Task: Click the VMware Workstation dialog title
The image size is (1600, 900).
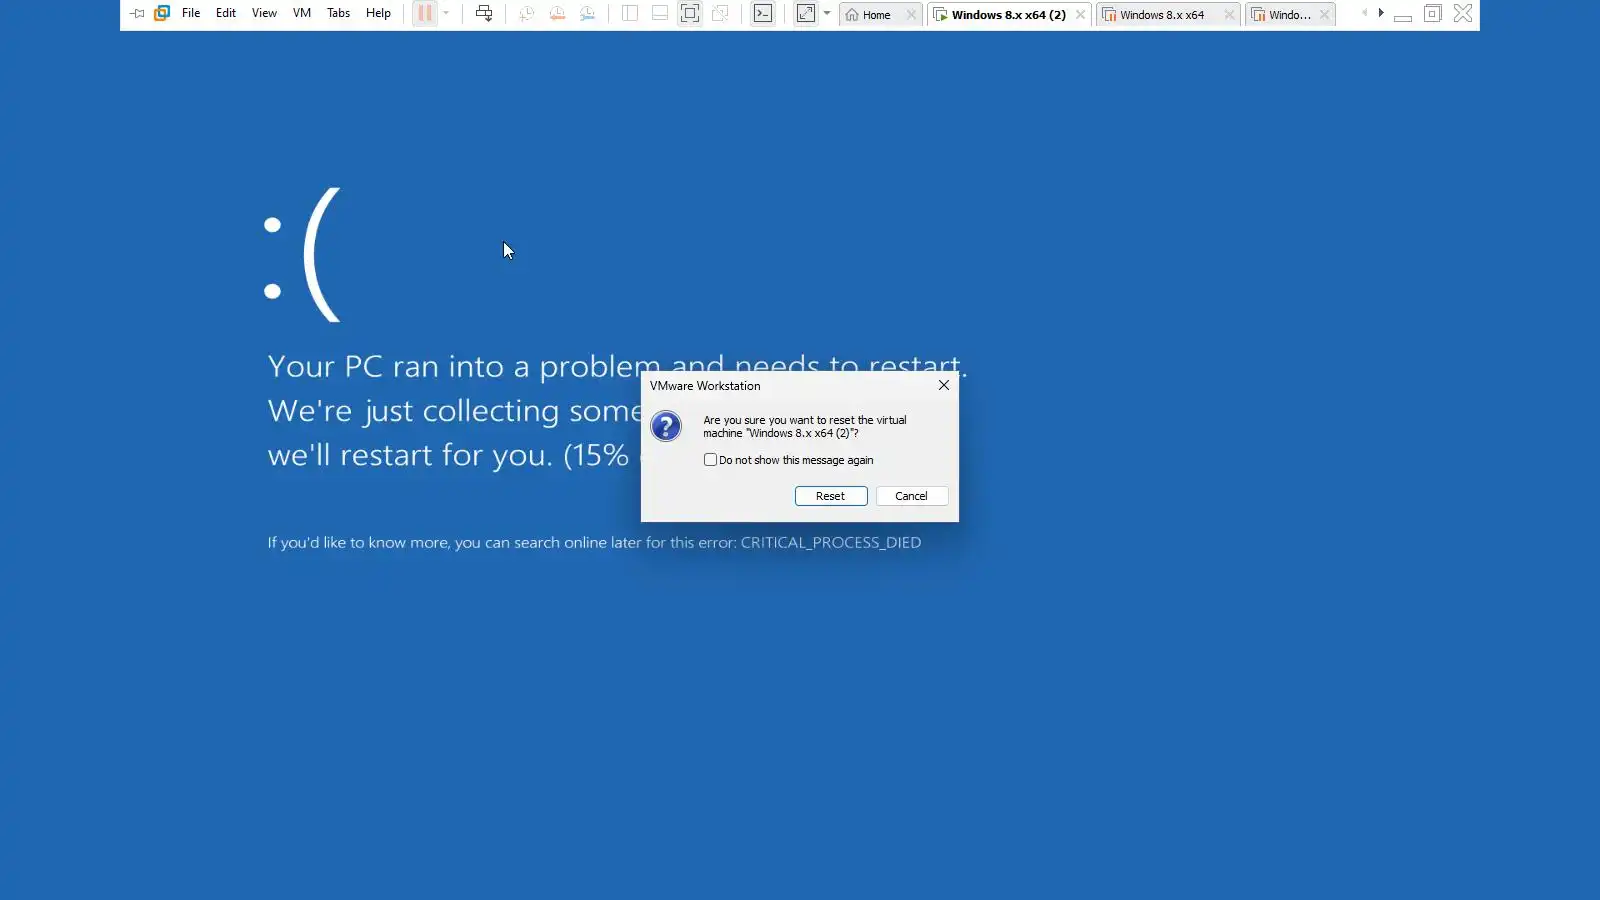Action: (x=705, y=386)
